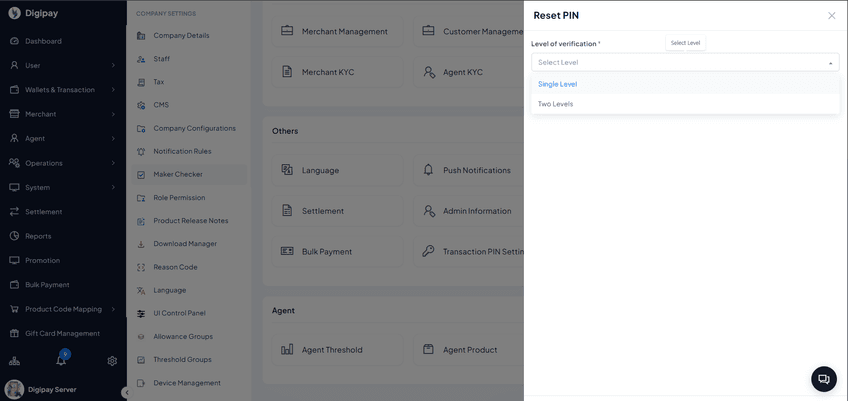Open Merchant Management card
Viewport: 848px width, 401px height.
pyautogui.click(x=337, y=31)
